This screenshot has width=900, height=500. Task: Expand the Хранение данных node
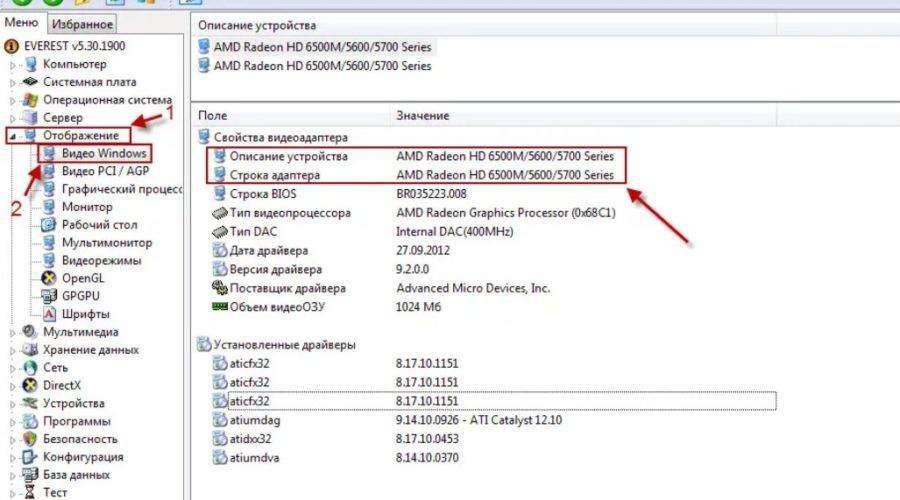[13, 350]
